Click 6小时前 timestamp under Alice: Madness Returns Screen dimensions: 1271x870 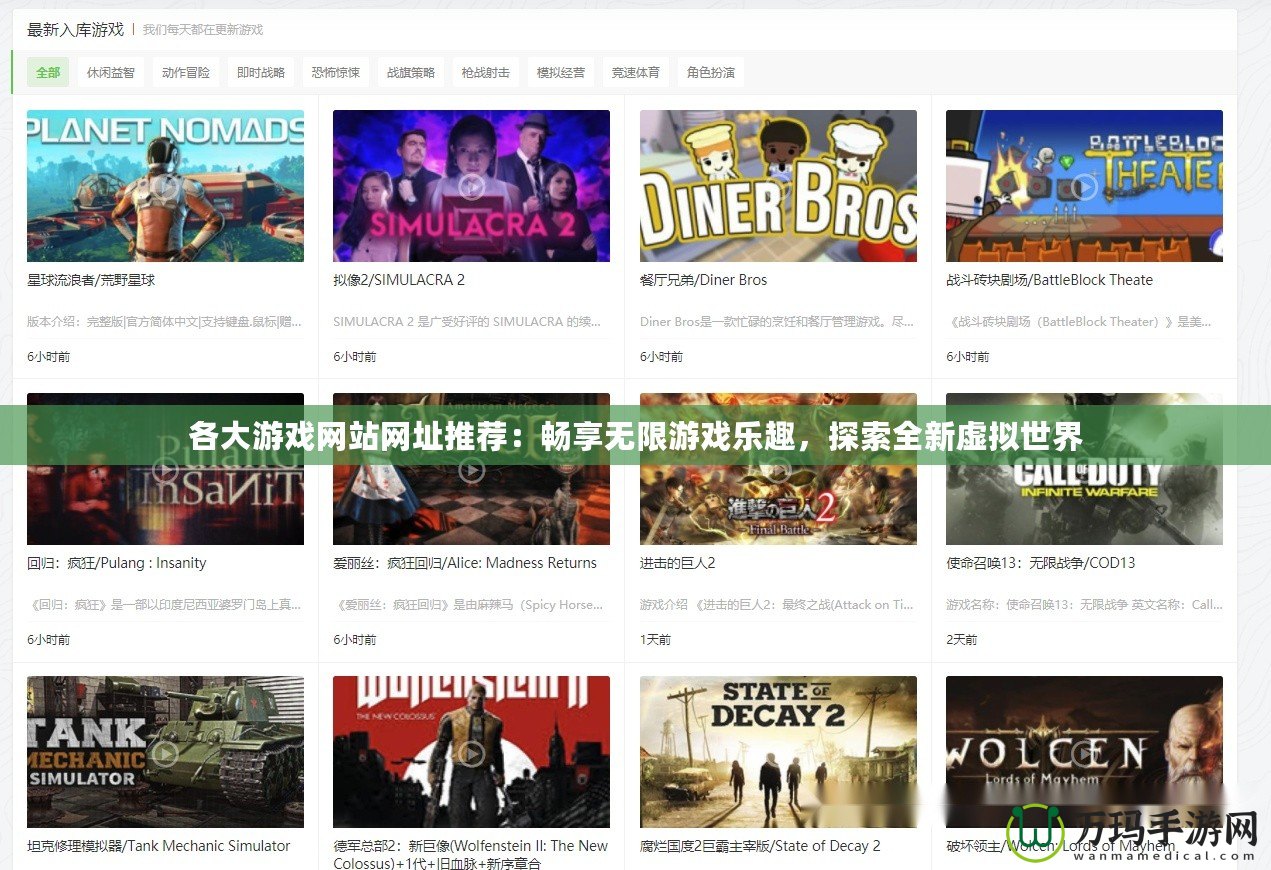click(354, 640)
